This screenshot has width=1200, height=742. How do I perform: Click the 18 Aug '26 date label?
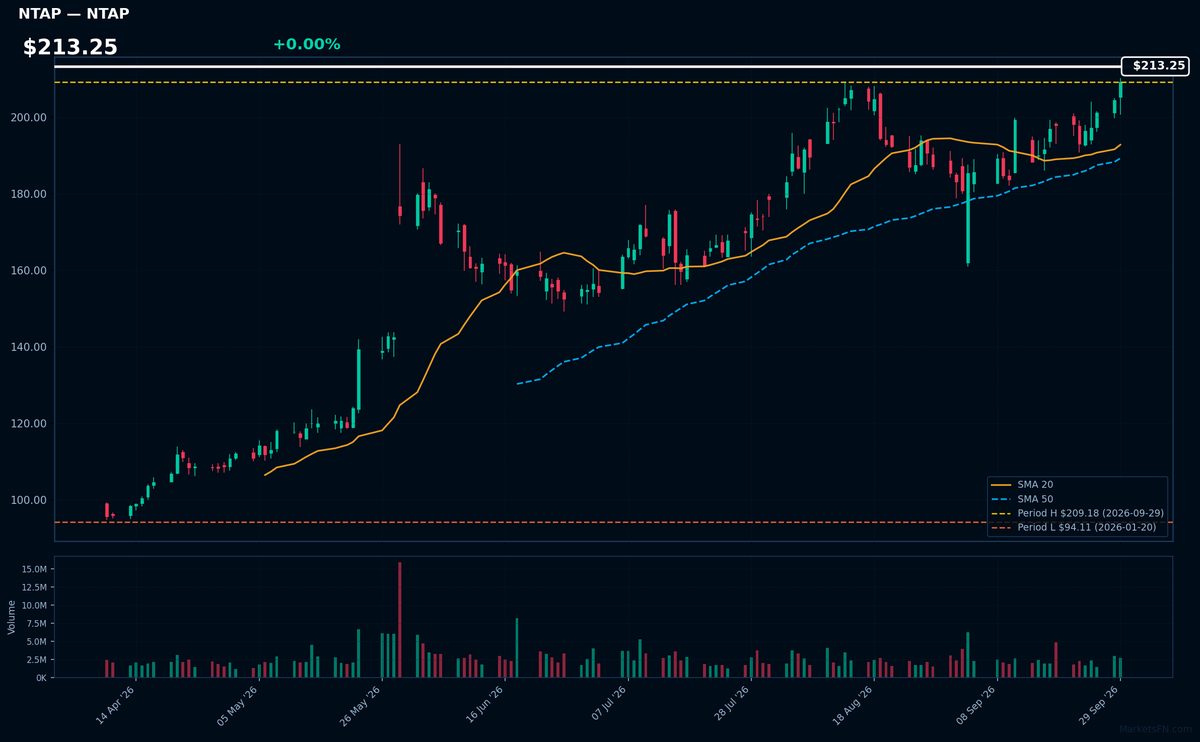[855, 706]
